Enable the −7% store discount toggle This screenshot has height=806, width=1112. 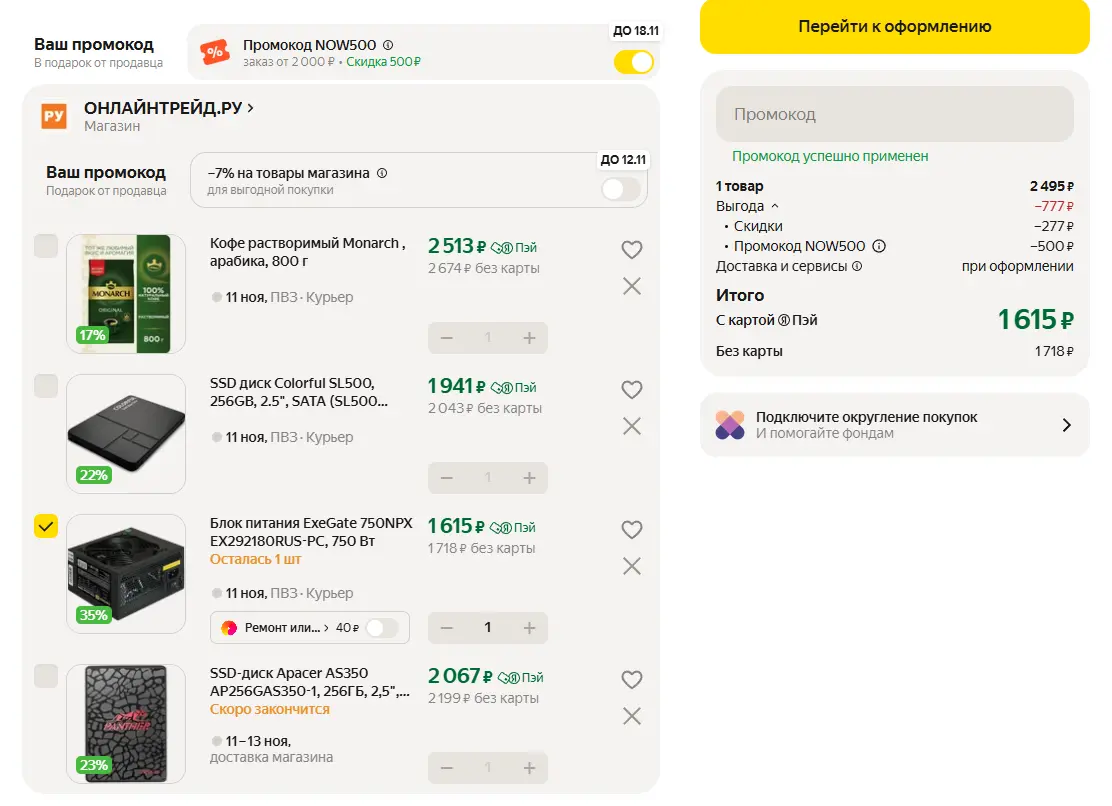click(x=621, y=189)
